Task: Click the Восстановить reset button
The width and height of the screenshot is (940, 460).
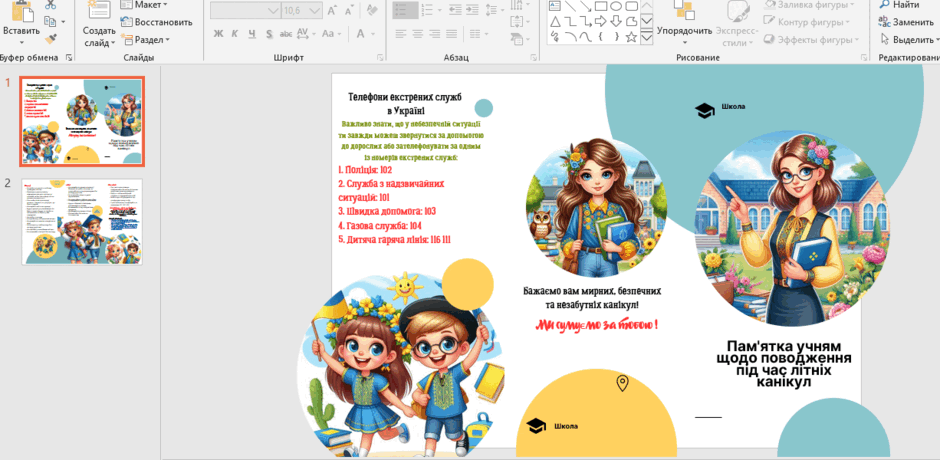Action: coord(156,22)
